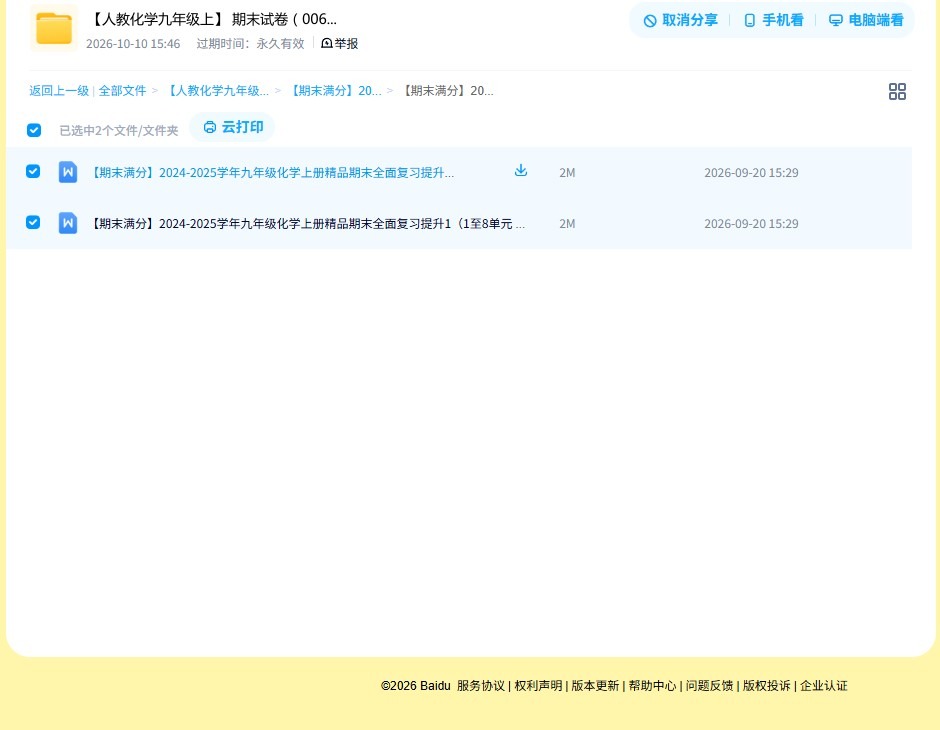Click the 复习提升1 file's 2M size
The image size is (940, 730).
[567, 224]
